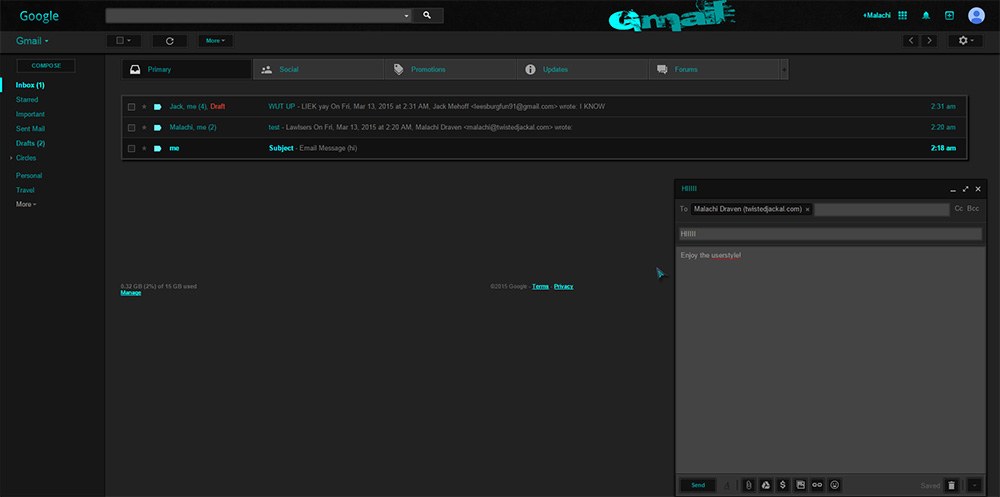This screenshot has width=1000, height=497.
Task: Switch to the Promotions tab
Action: coord(450,70)
